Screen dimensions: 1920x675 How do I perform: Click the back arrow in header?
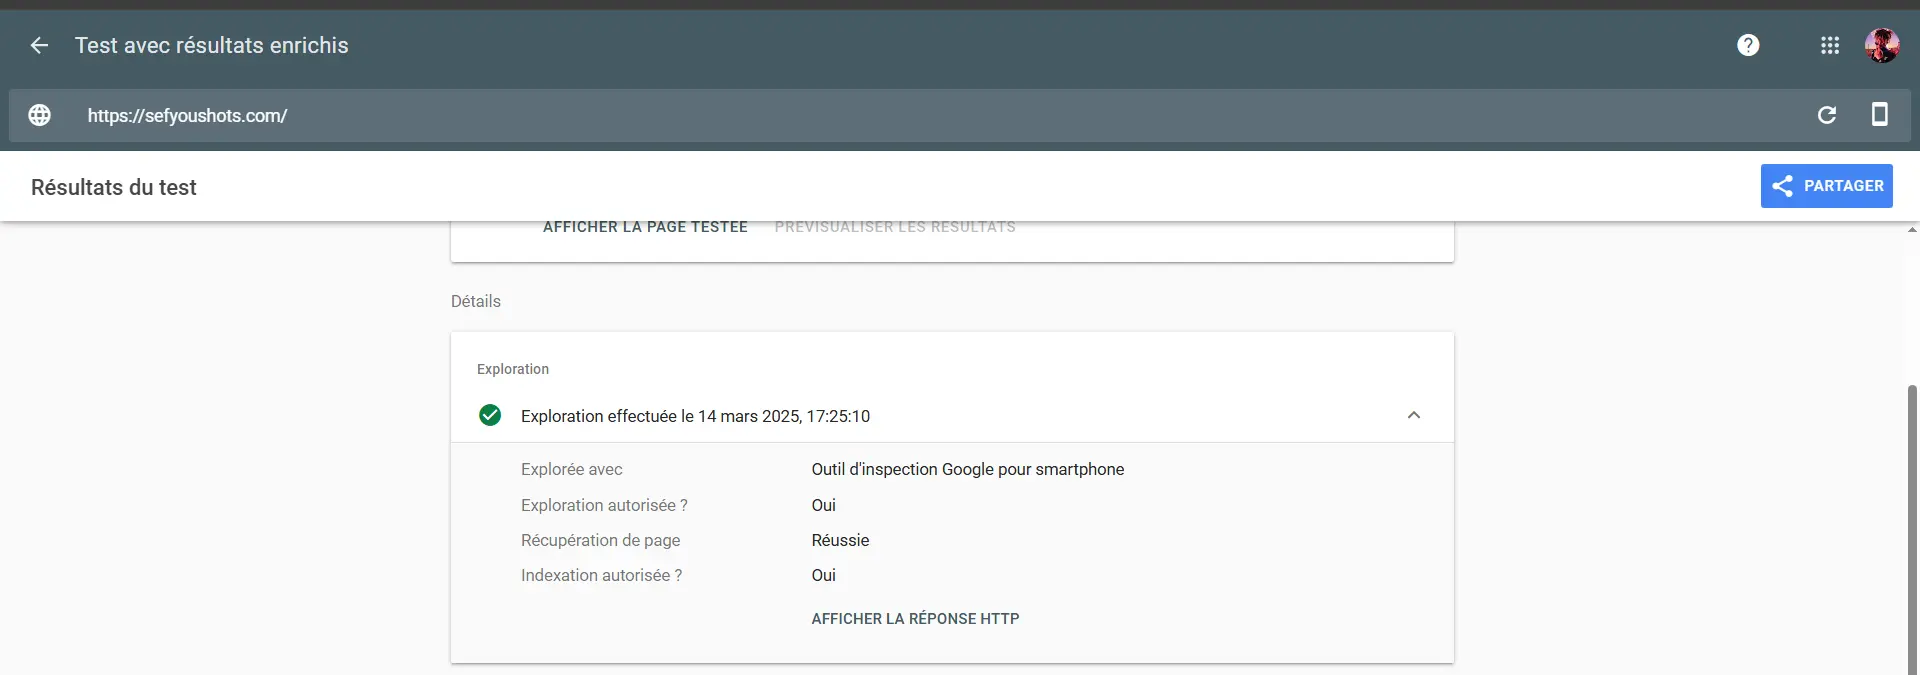tap(39, 45)
